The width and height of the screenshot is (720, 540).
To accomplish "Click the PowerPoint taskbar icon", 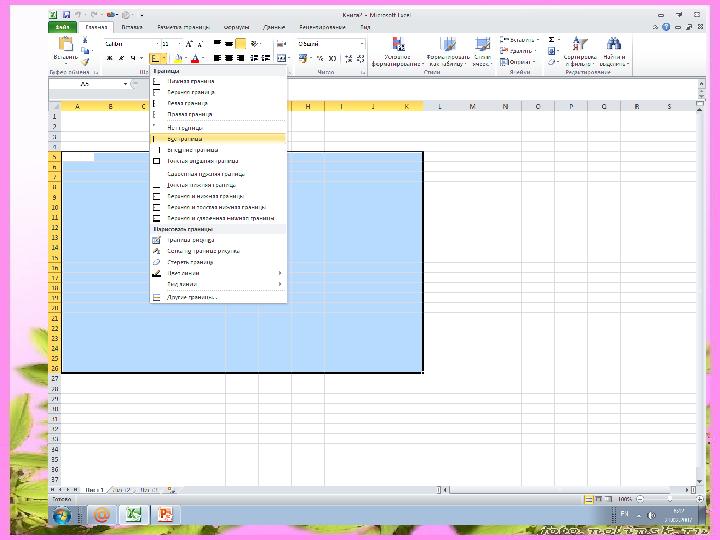I will 165,515.
